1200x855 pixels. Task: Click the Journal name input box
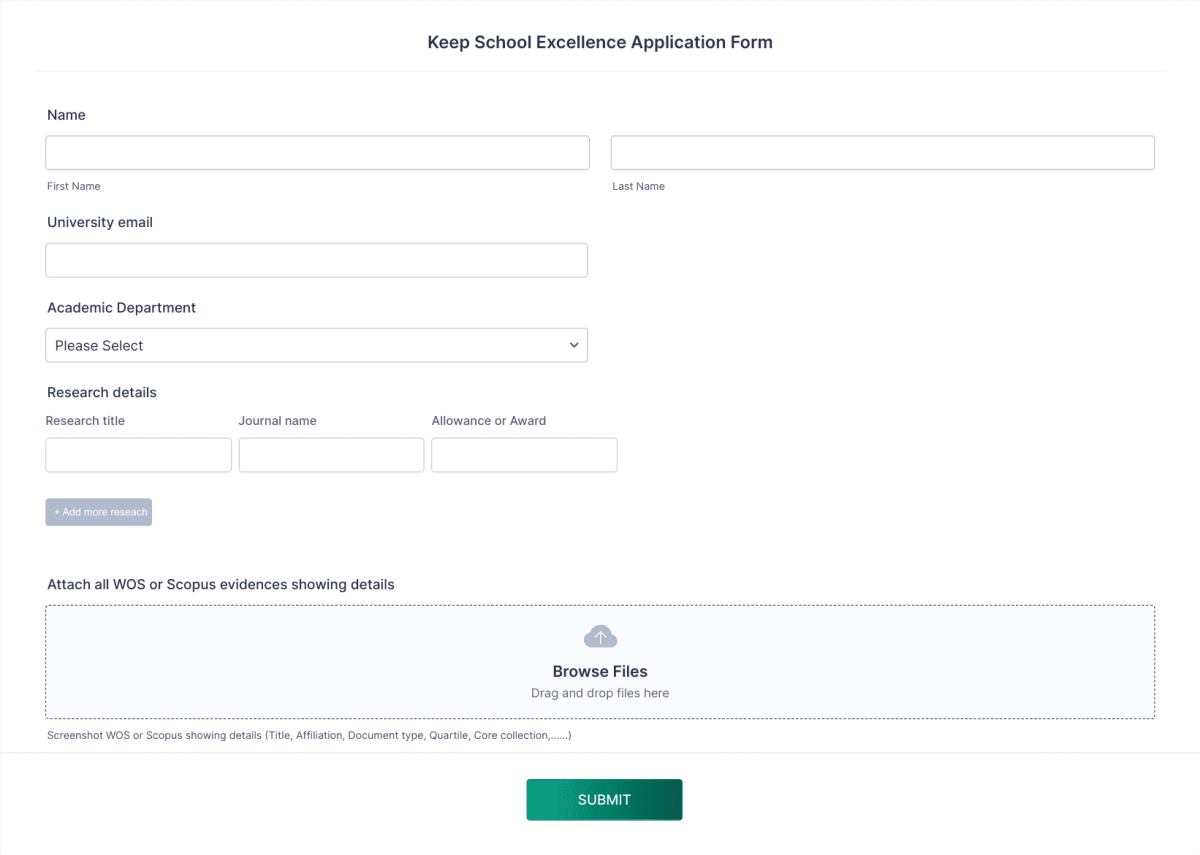click(x=331, y=454)
